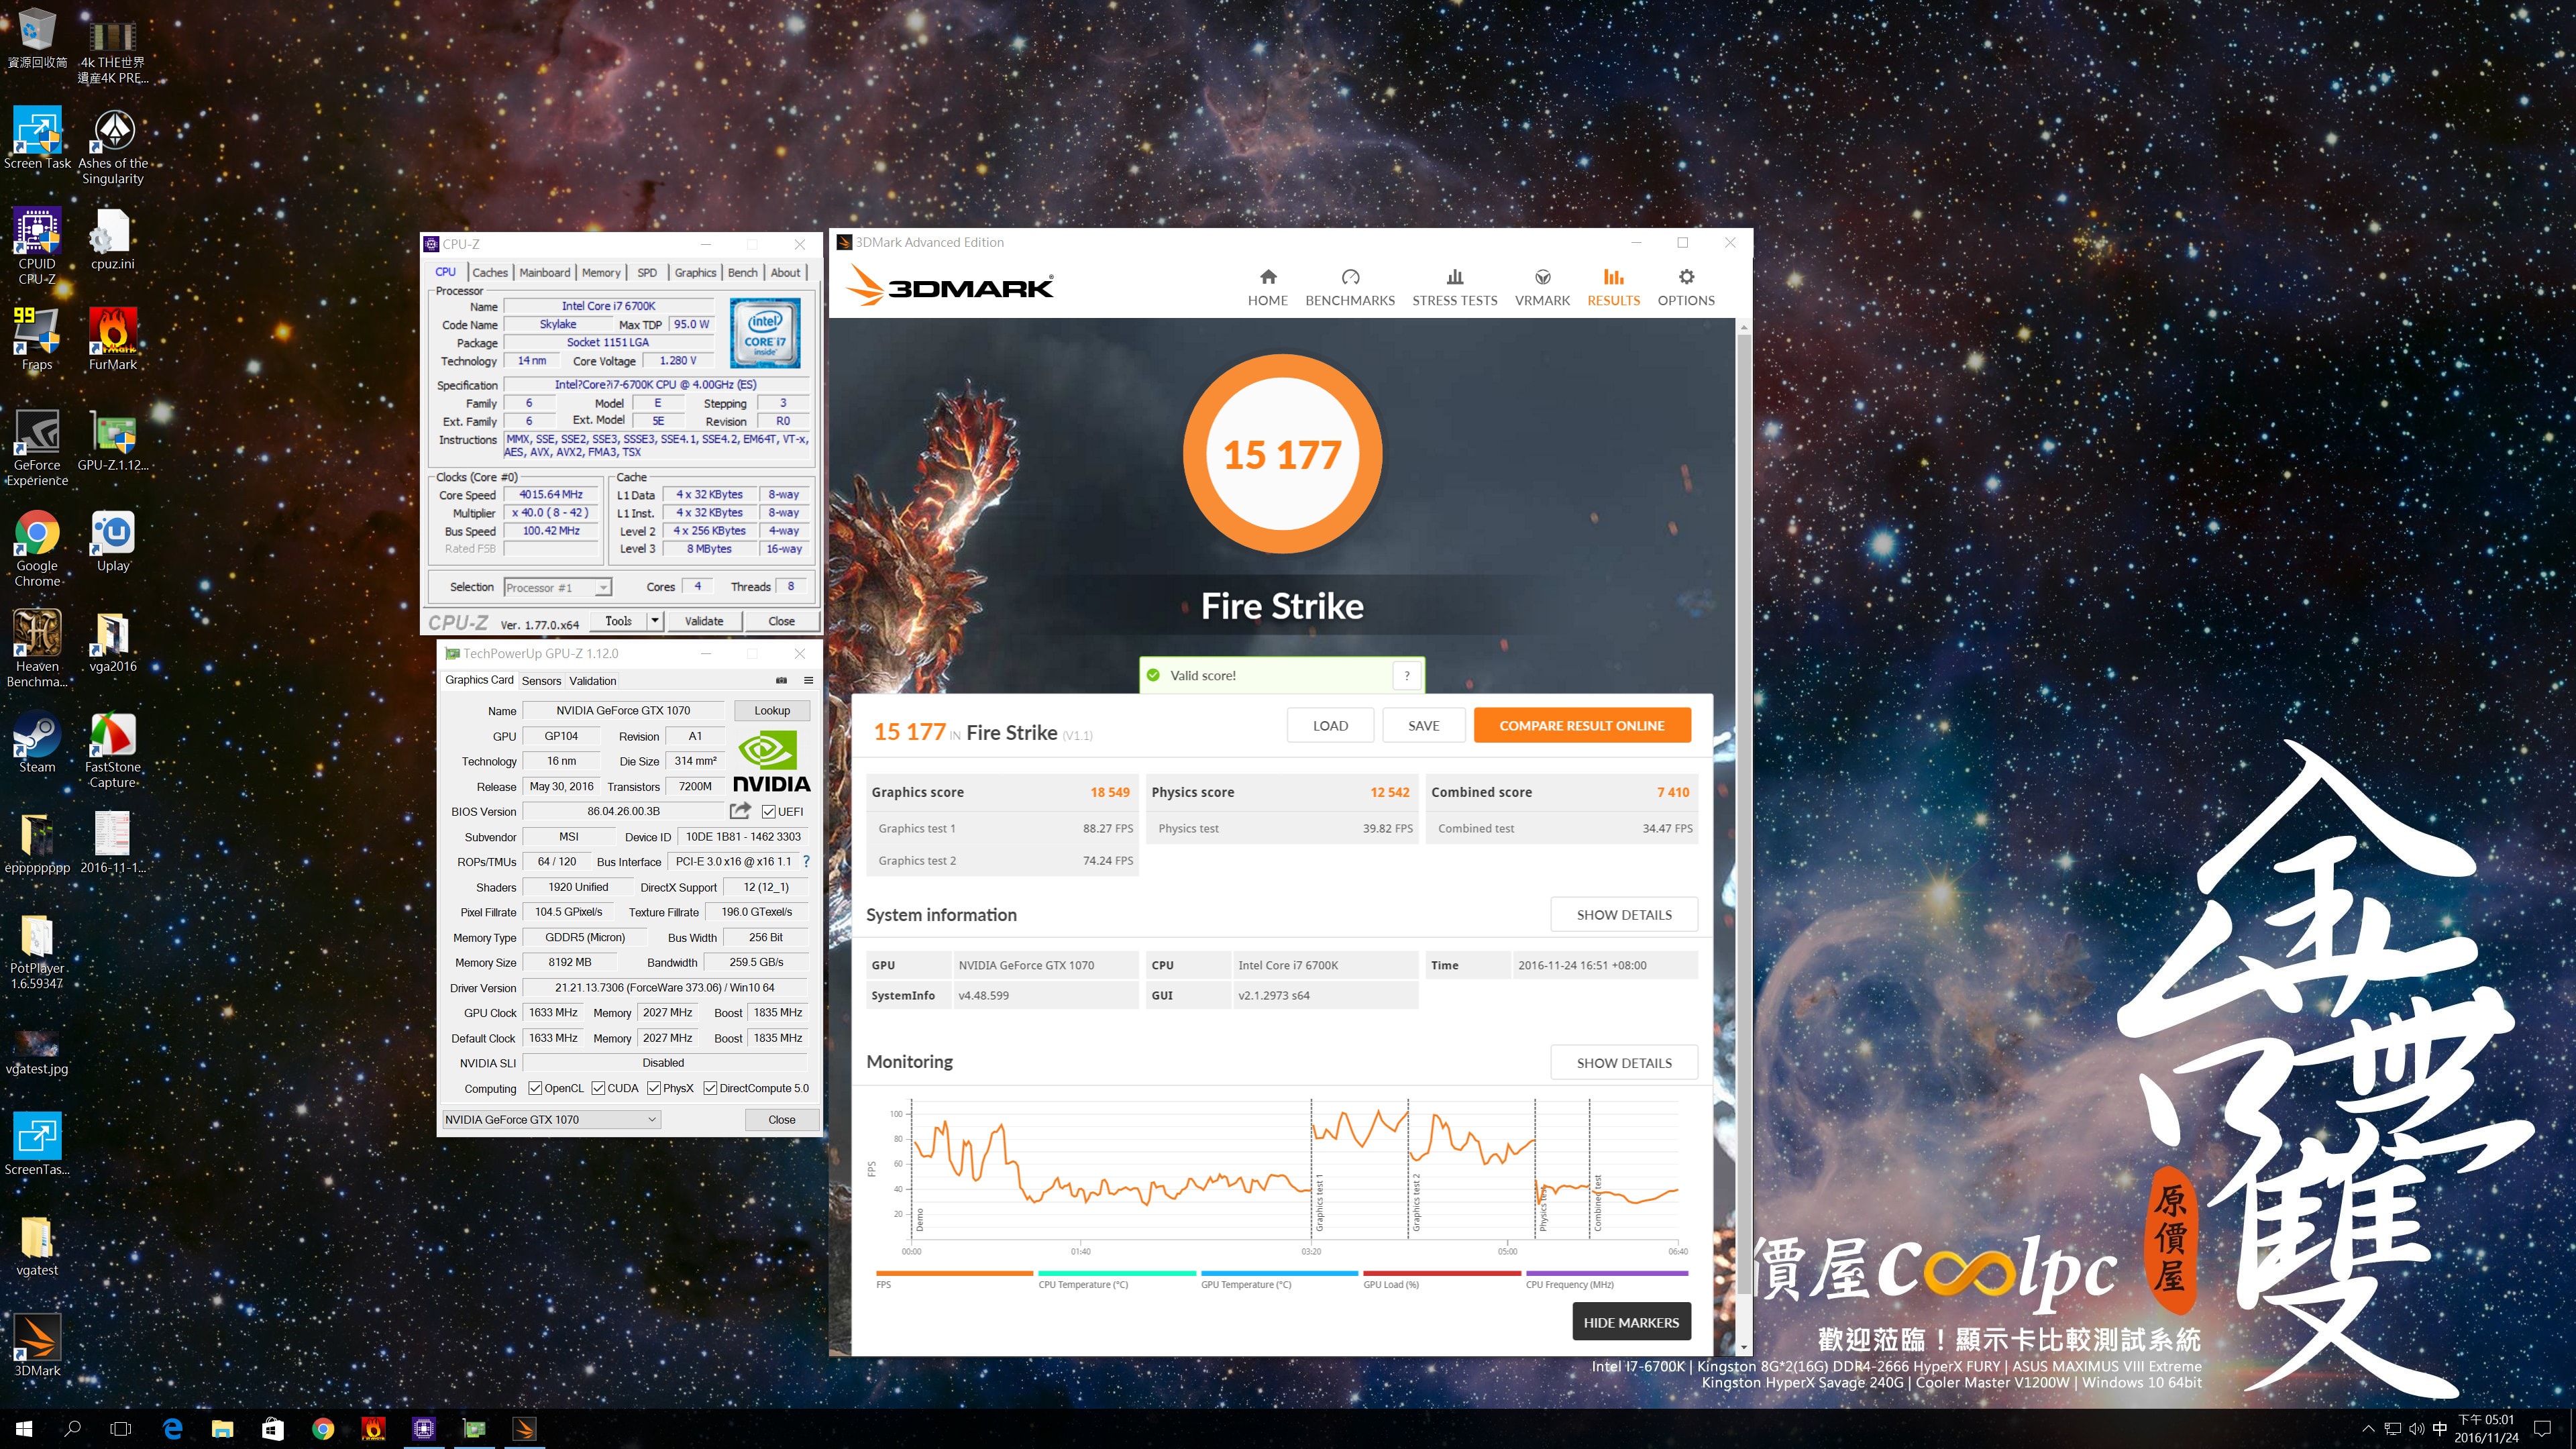Open the BENCHMARKS section in 3DMark
This screenshot has width=2576, height=1449.
pos(1349,287)
